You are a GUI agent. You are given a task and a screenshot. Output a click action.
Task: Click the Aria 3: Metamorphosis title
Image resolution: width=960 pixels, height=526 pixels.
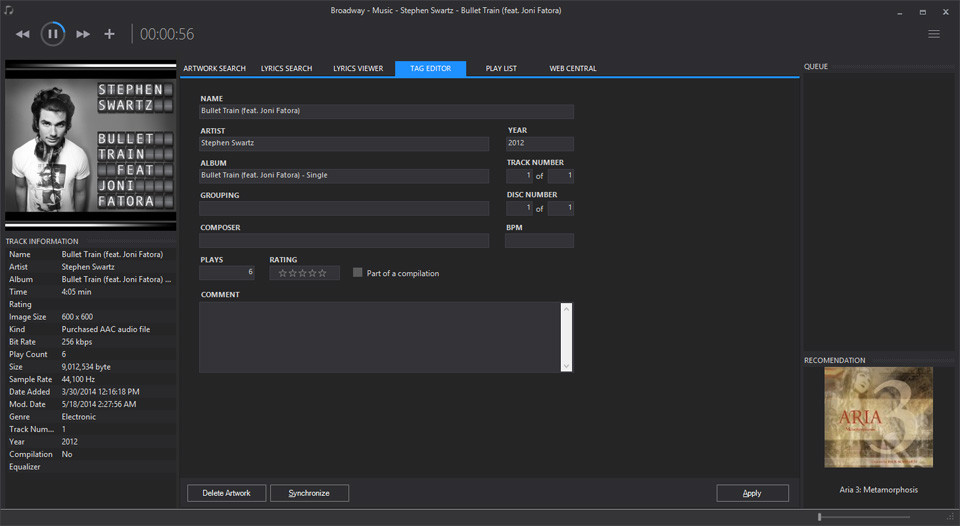pyautogui.click(x=879, y=490)
